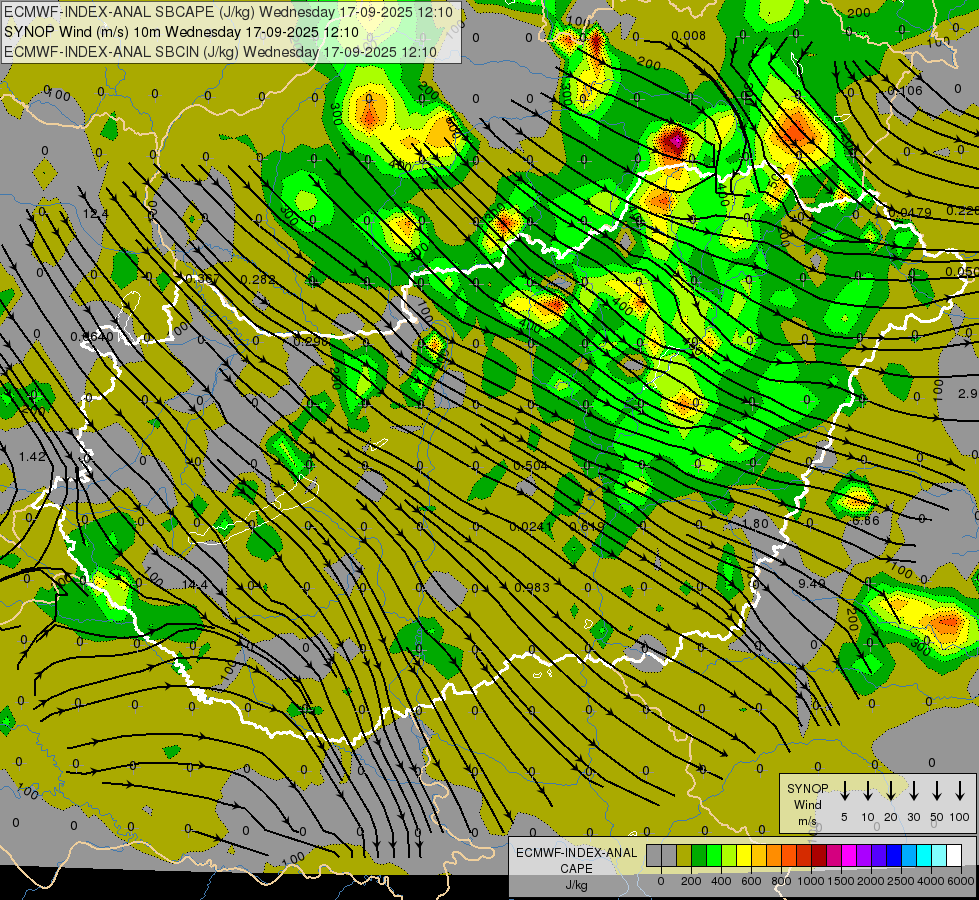Pick the yellow CAPE legend swatch
The width and height of the screenshot is (979, 900).
[744, 856]
